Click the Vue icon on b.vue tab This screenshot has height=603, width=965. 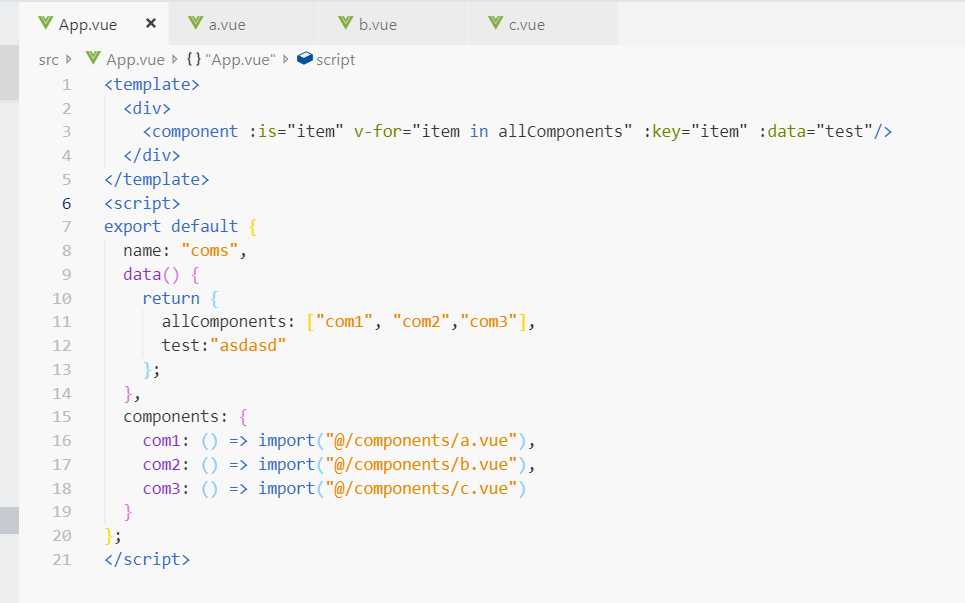click(346, 23)
